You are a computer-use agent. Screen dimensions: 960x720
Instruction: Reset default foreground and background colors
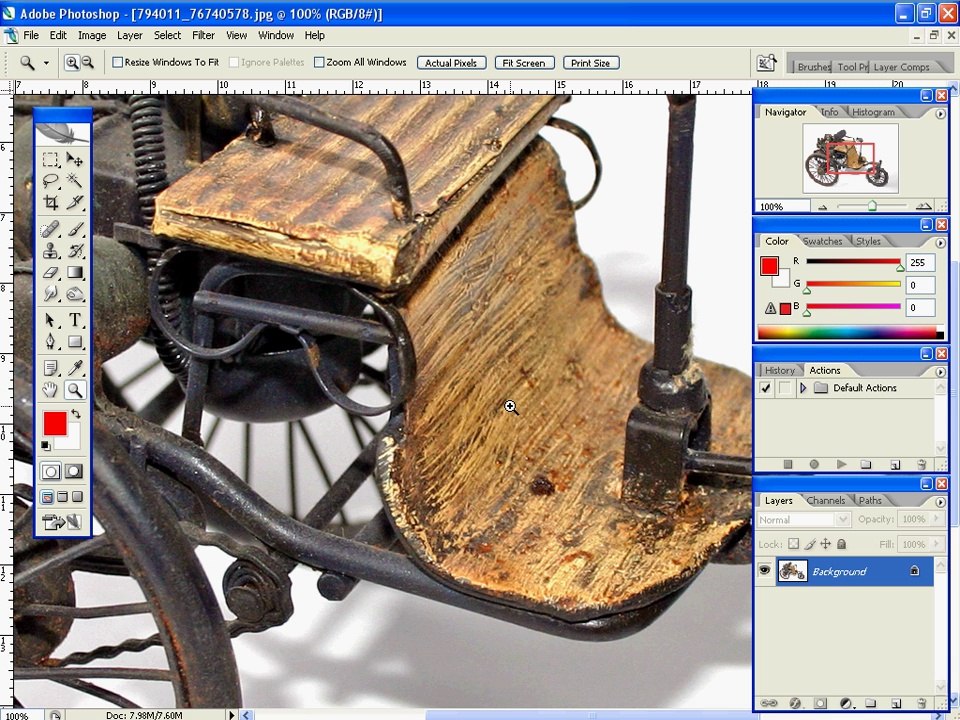[x=46, y=445]
